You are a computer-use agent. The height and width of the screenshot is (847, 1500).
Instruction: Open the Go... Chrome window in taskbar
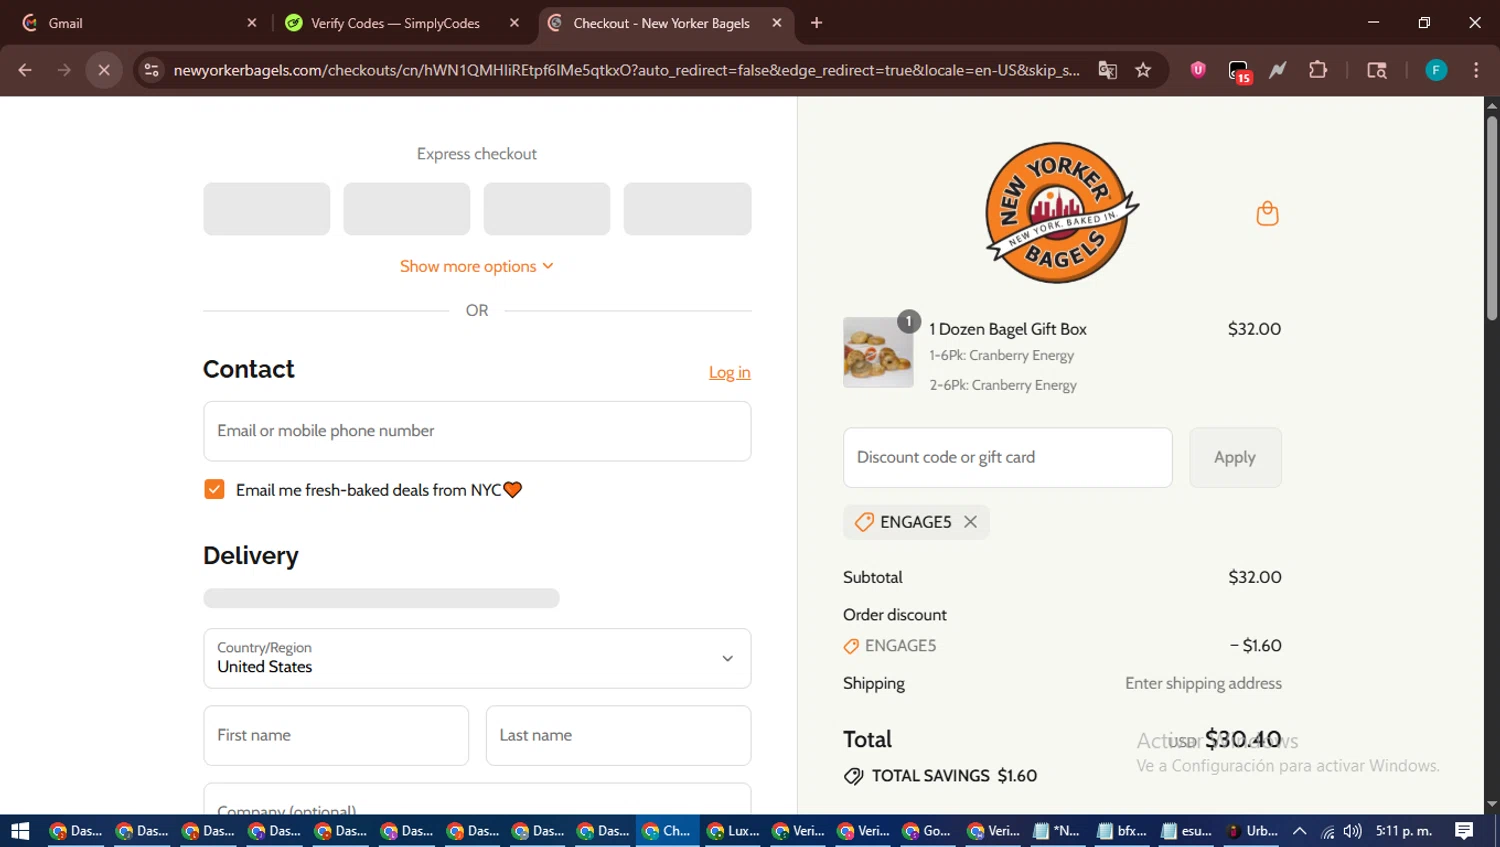928,831
